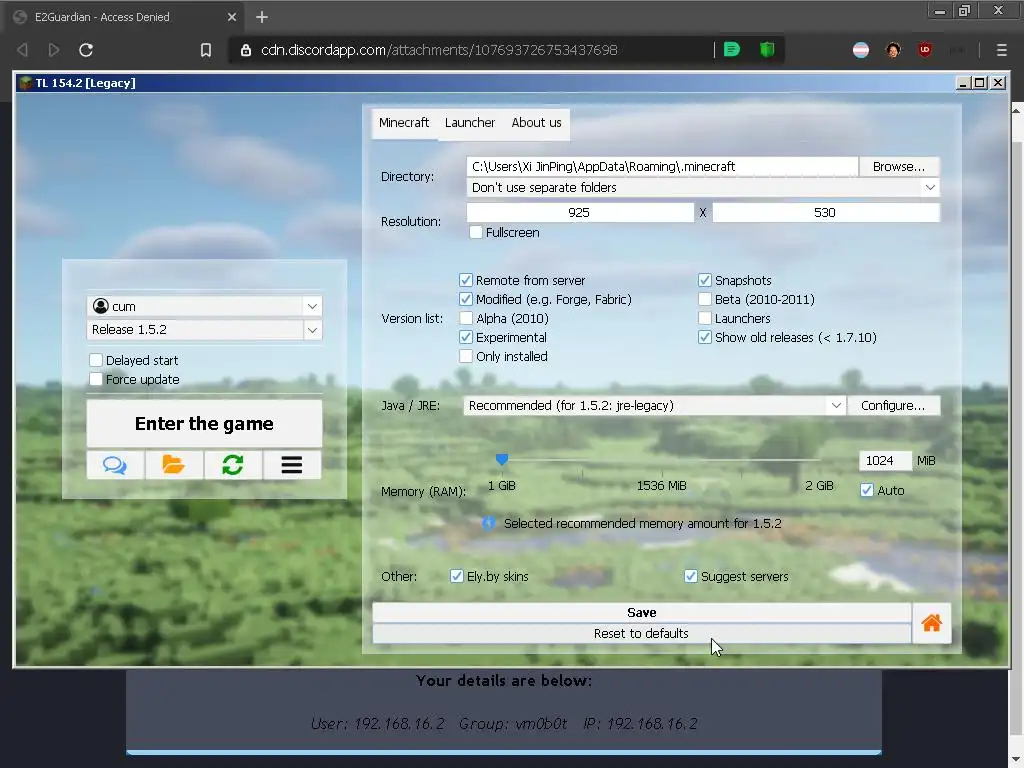Click the Directory path input field

tap(662, 167)
